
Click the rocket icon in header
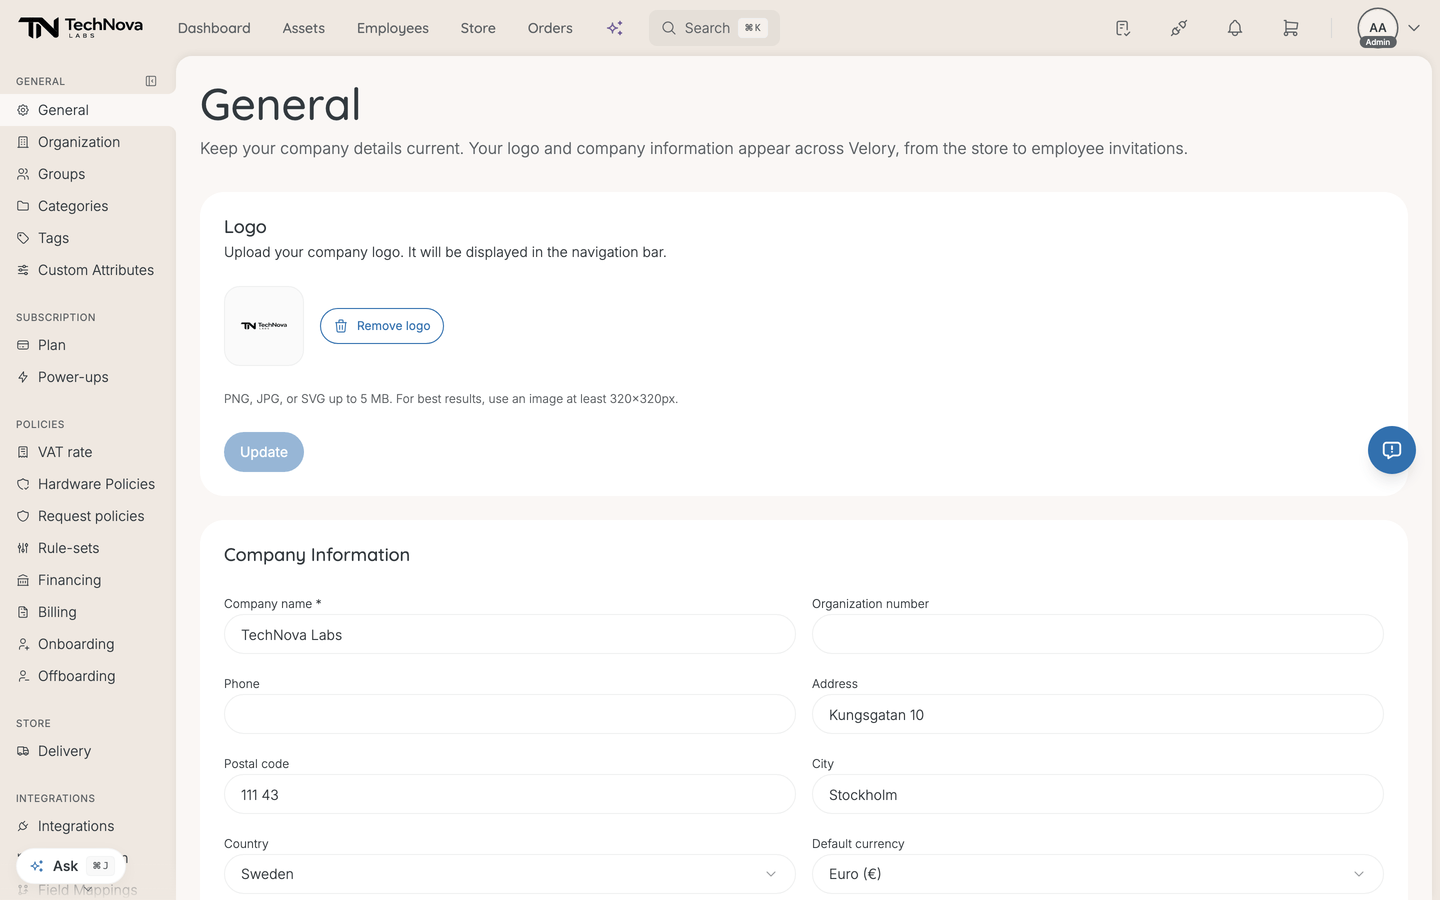[x=1179, y=28]
